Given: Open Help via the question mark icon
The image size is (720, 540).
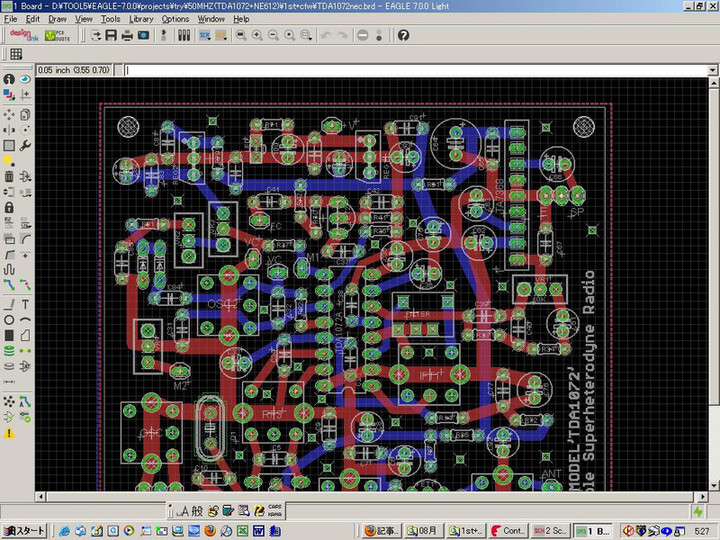Looking at the screenshot, I should coord(403,35).
